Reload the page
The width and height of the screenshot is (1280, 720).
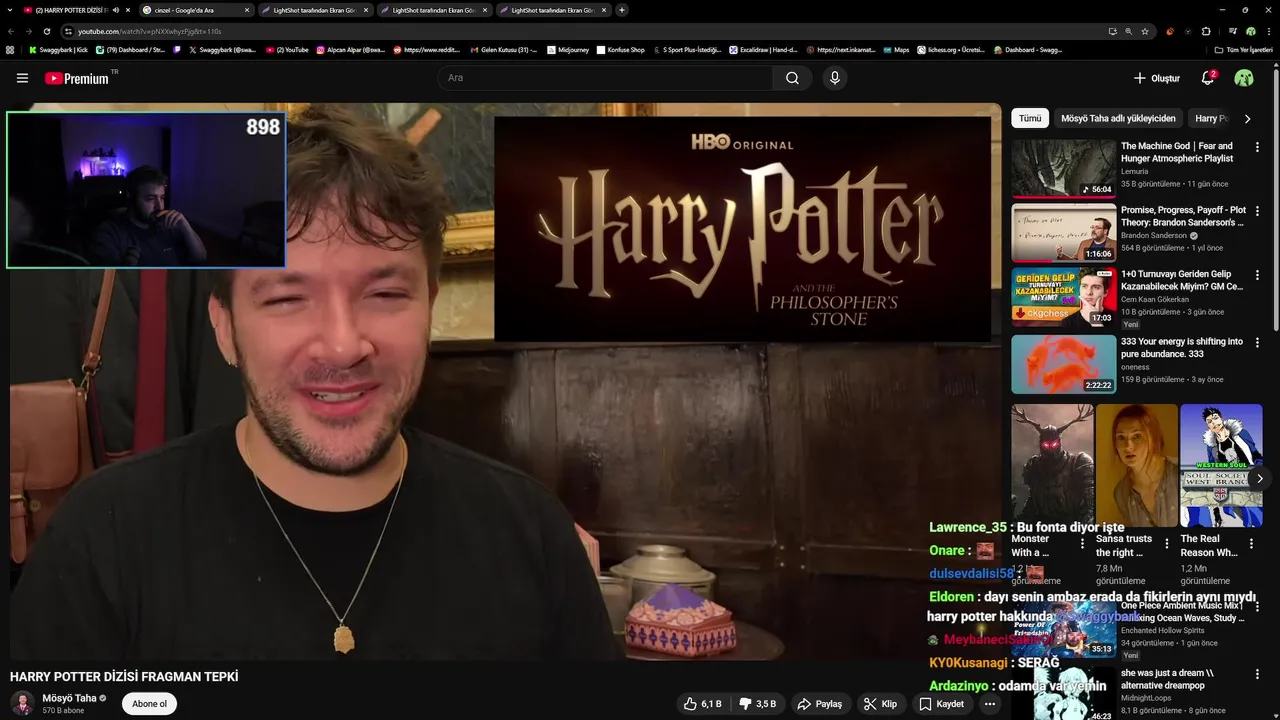pos(49,31)
